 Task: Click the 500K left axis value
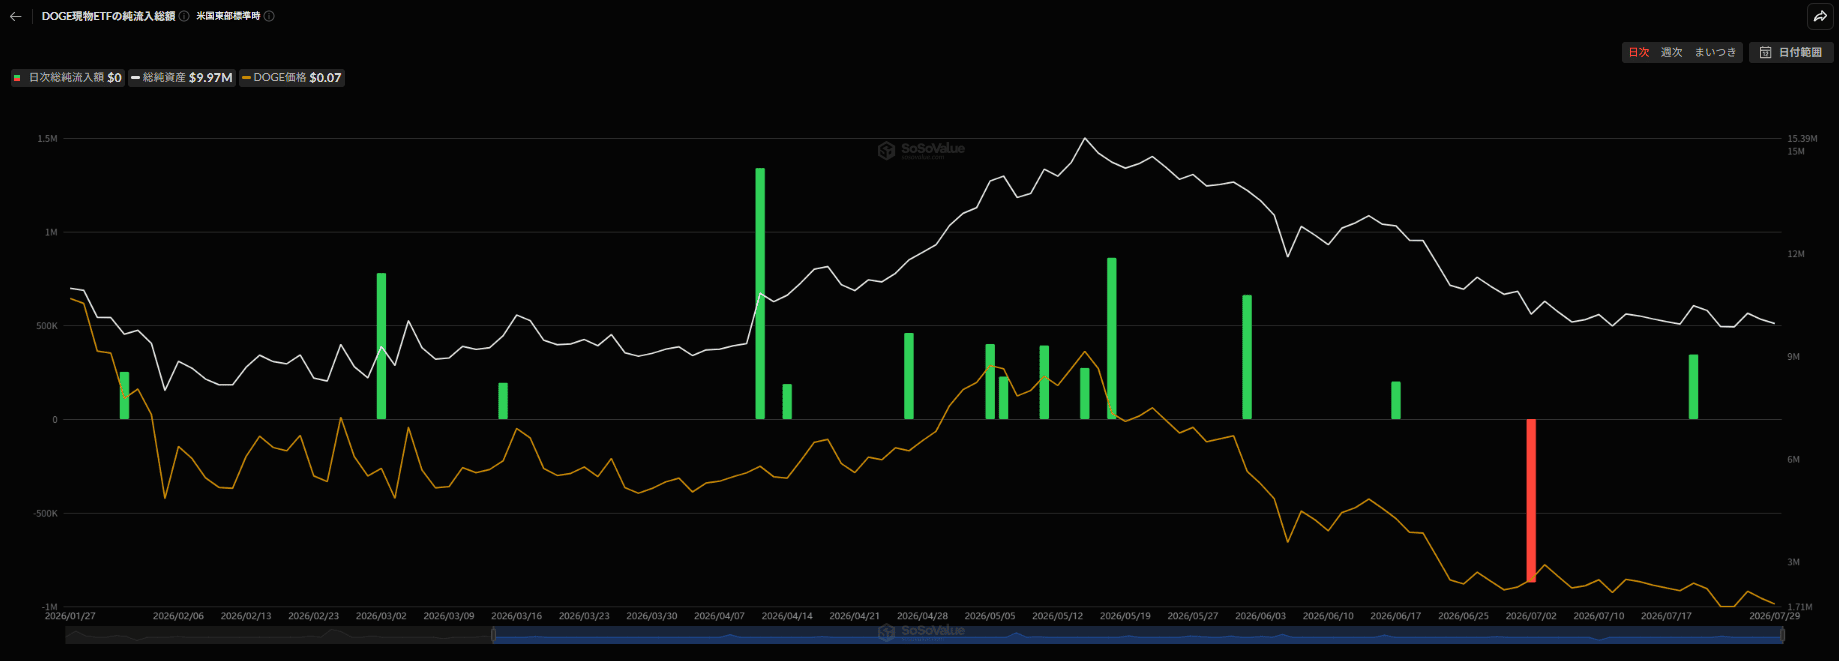click(47, 326)
